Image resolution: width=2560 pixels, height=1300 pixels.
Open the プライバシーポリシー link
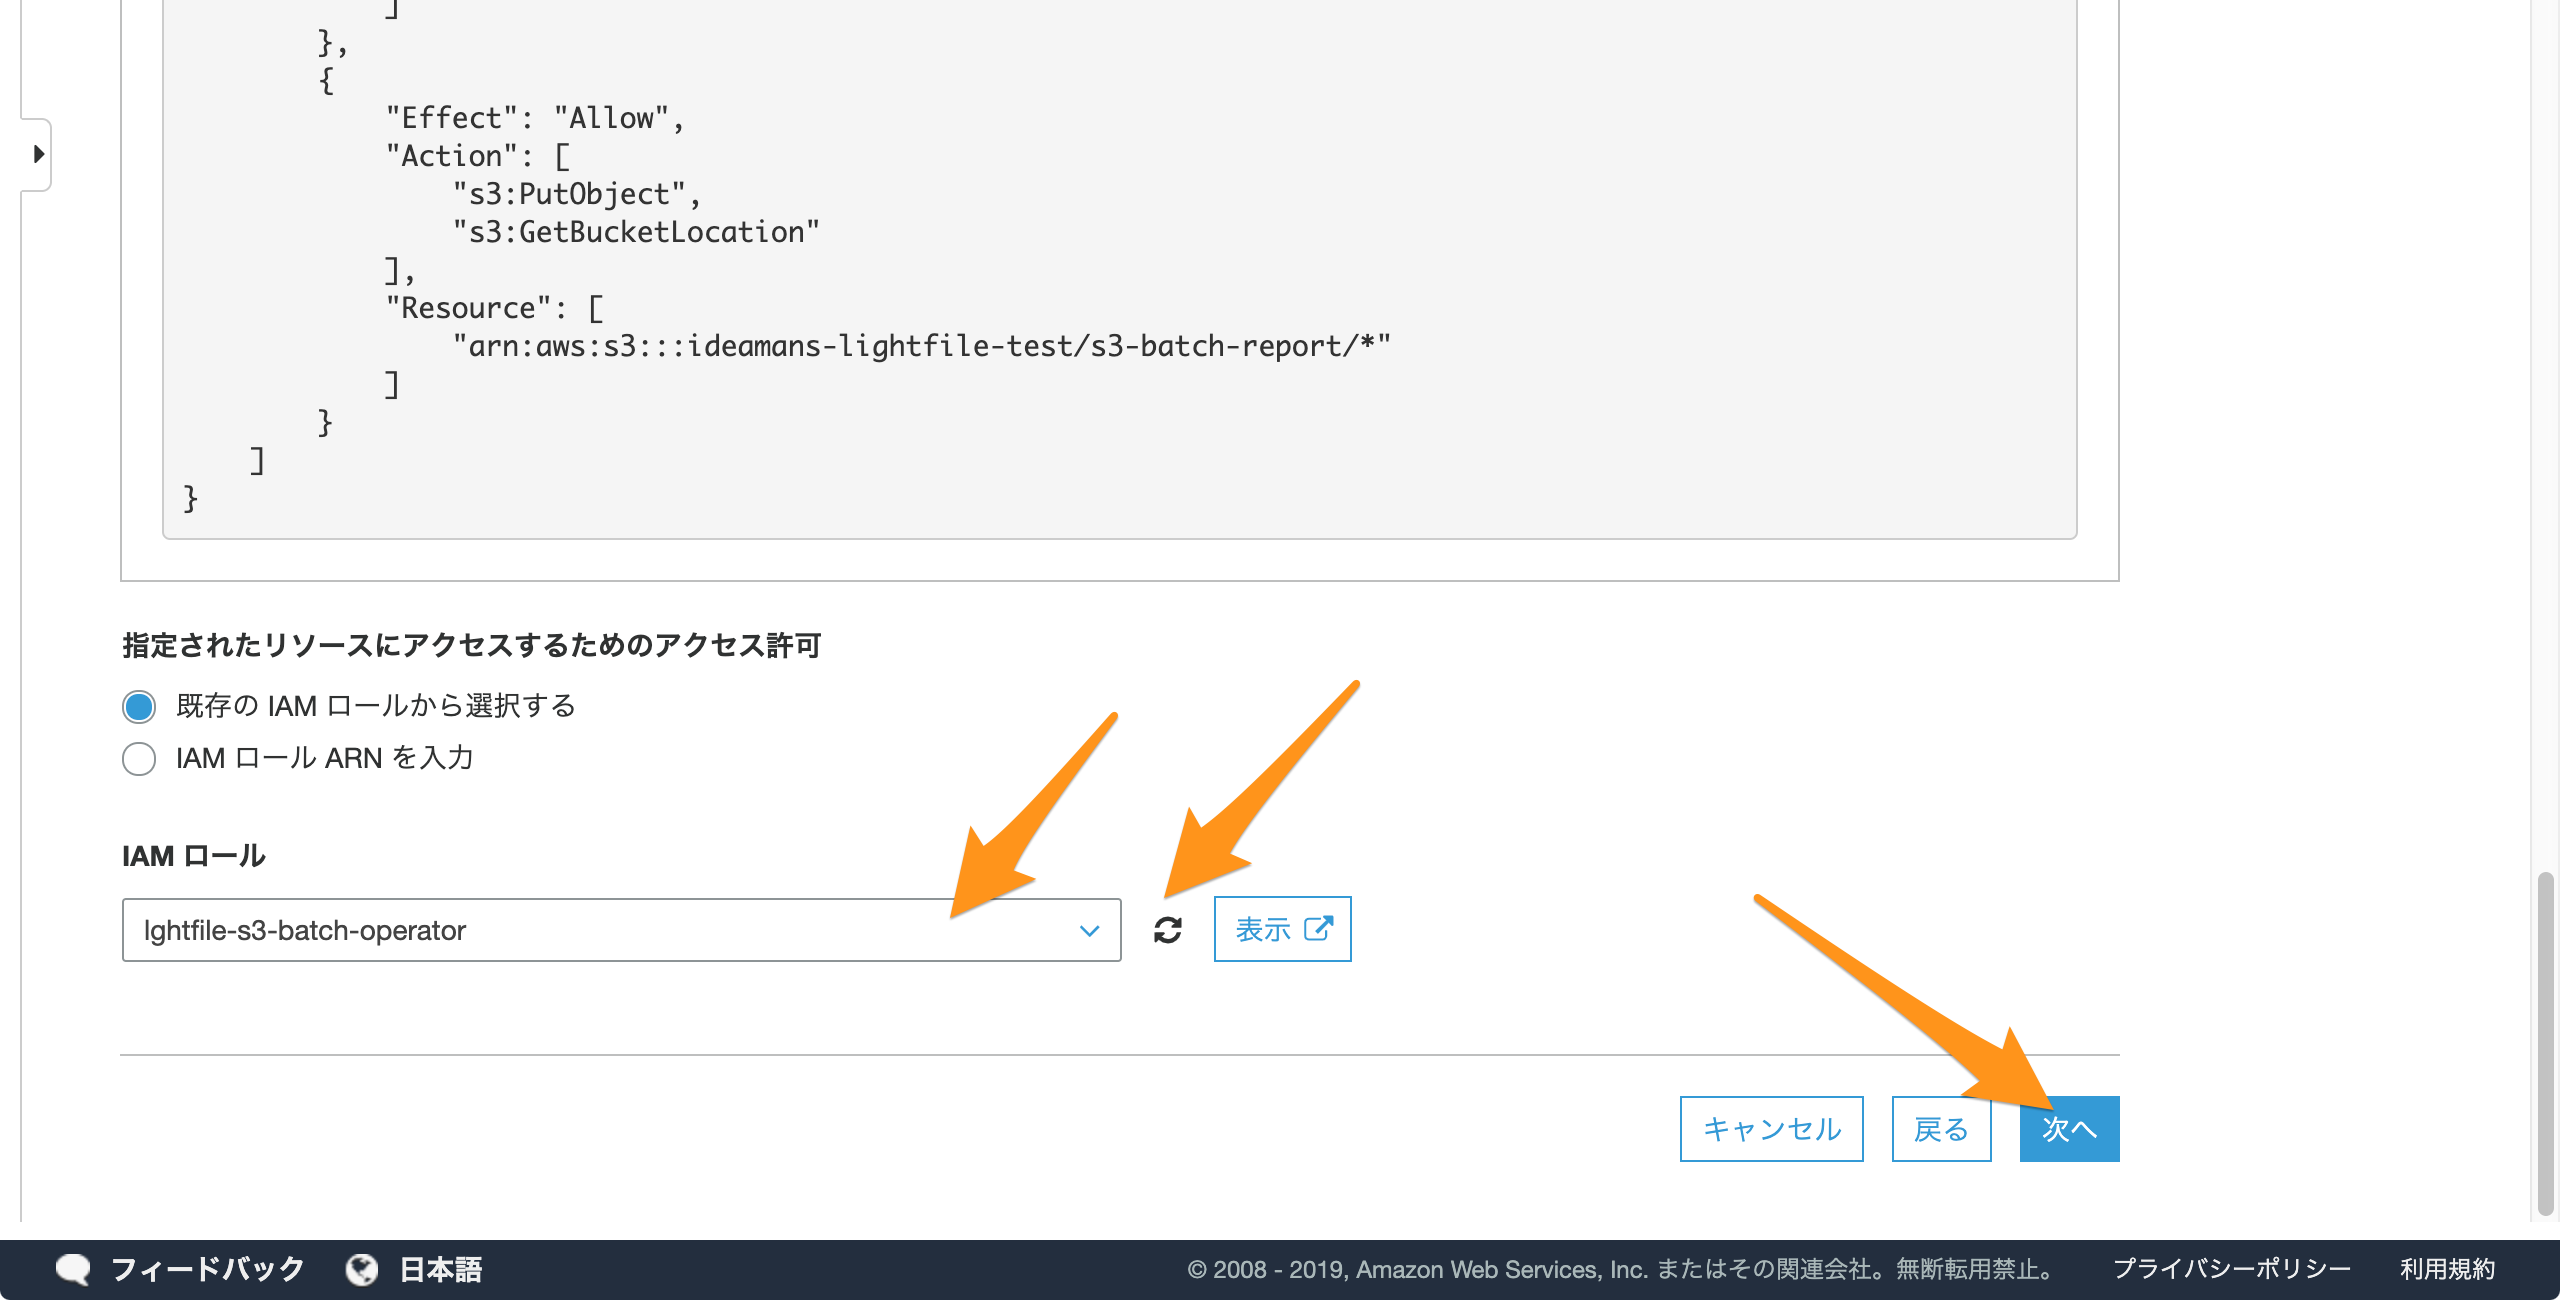click(x=2231, y=1269)
